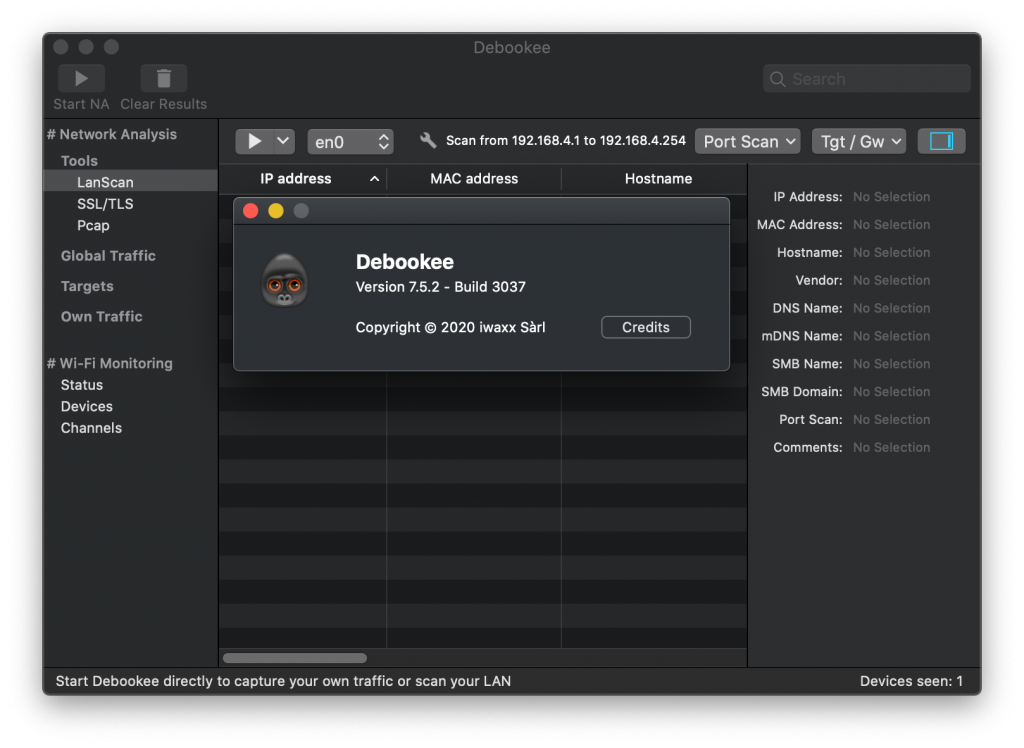Click the IP address sort arrow
The image size is (1024, 748).
tap(374, 178)
